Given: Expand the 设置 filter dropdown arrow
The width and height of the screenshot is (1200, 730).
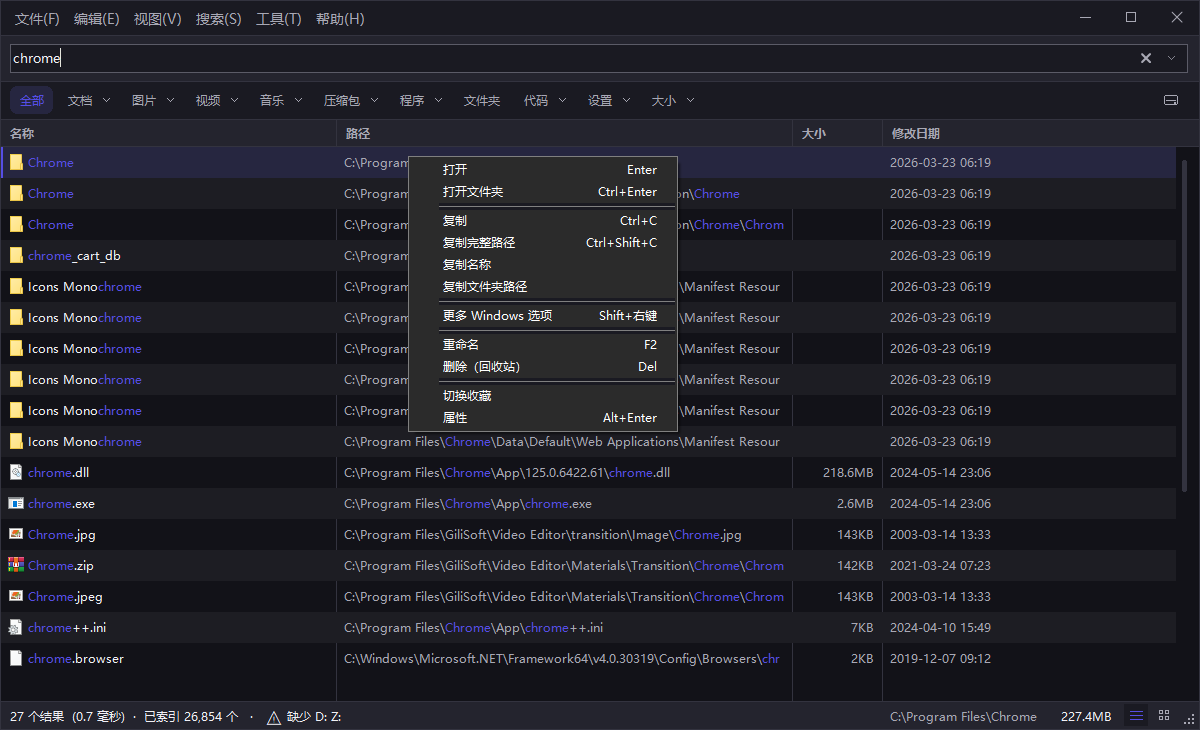Looking at the screenshot, I should coord(626,100).
